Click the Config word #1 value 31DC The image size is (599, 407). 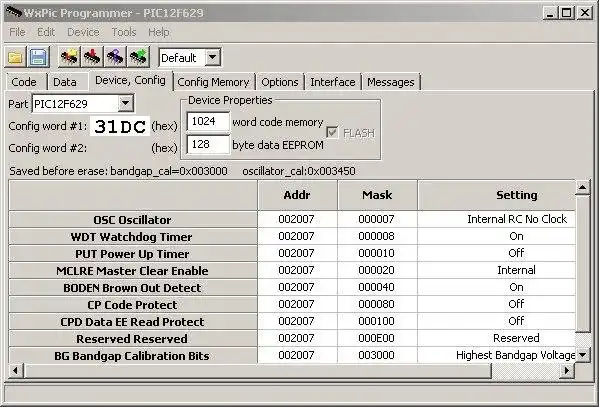[x=120, y=126]
